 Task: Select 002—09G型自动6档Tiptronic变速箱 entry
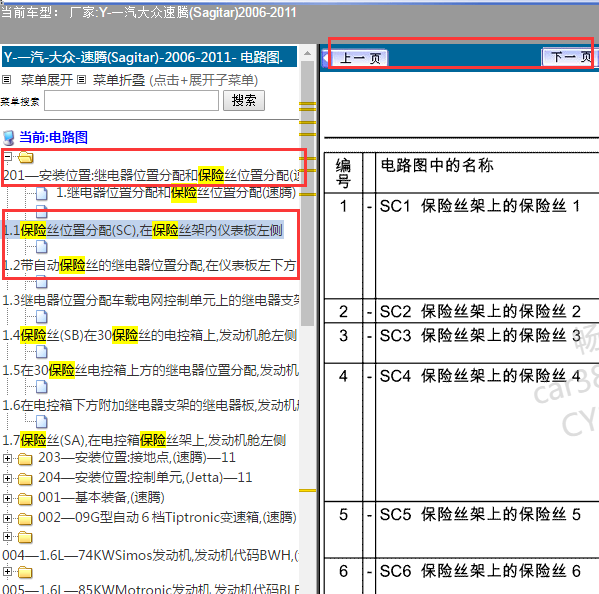coord(167,518)
